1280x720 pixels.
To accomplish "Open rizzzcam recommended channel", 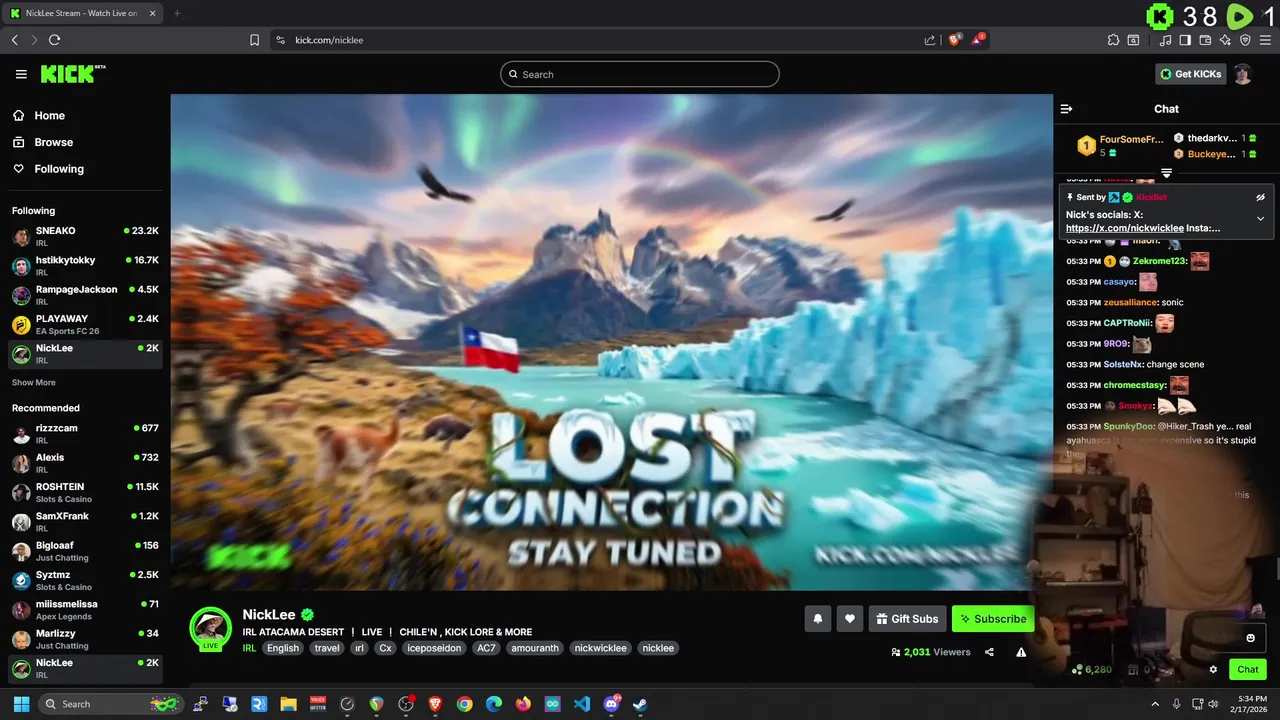I will [85, 433].
